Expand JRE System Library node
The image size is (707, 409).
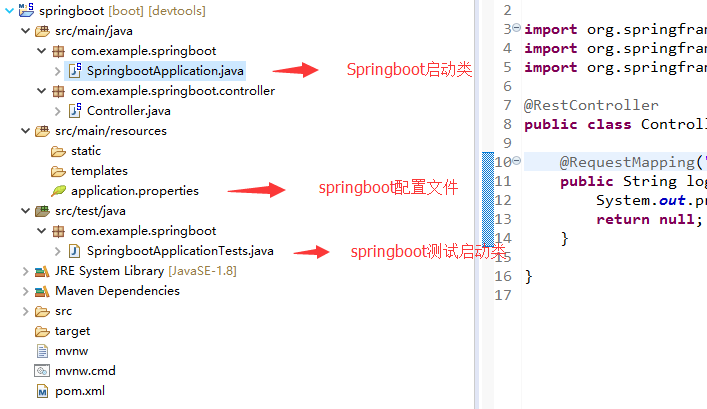coord(25,271)
